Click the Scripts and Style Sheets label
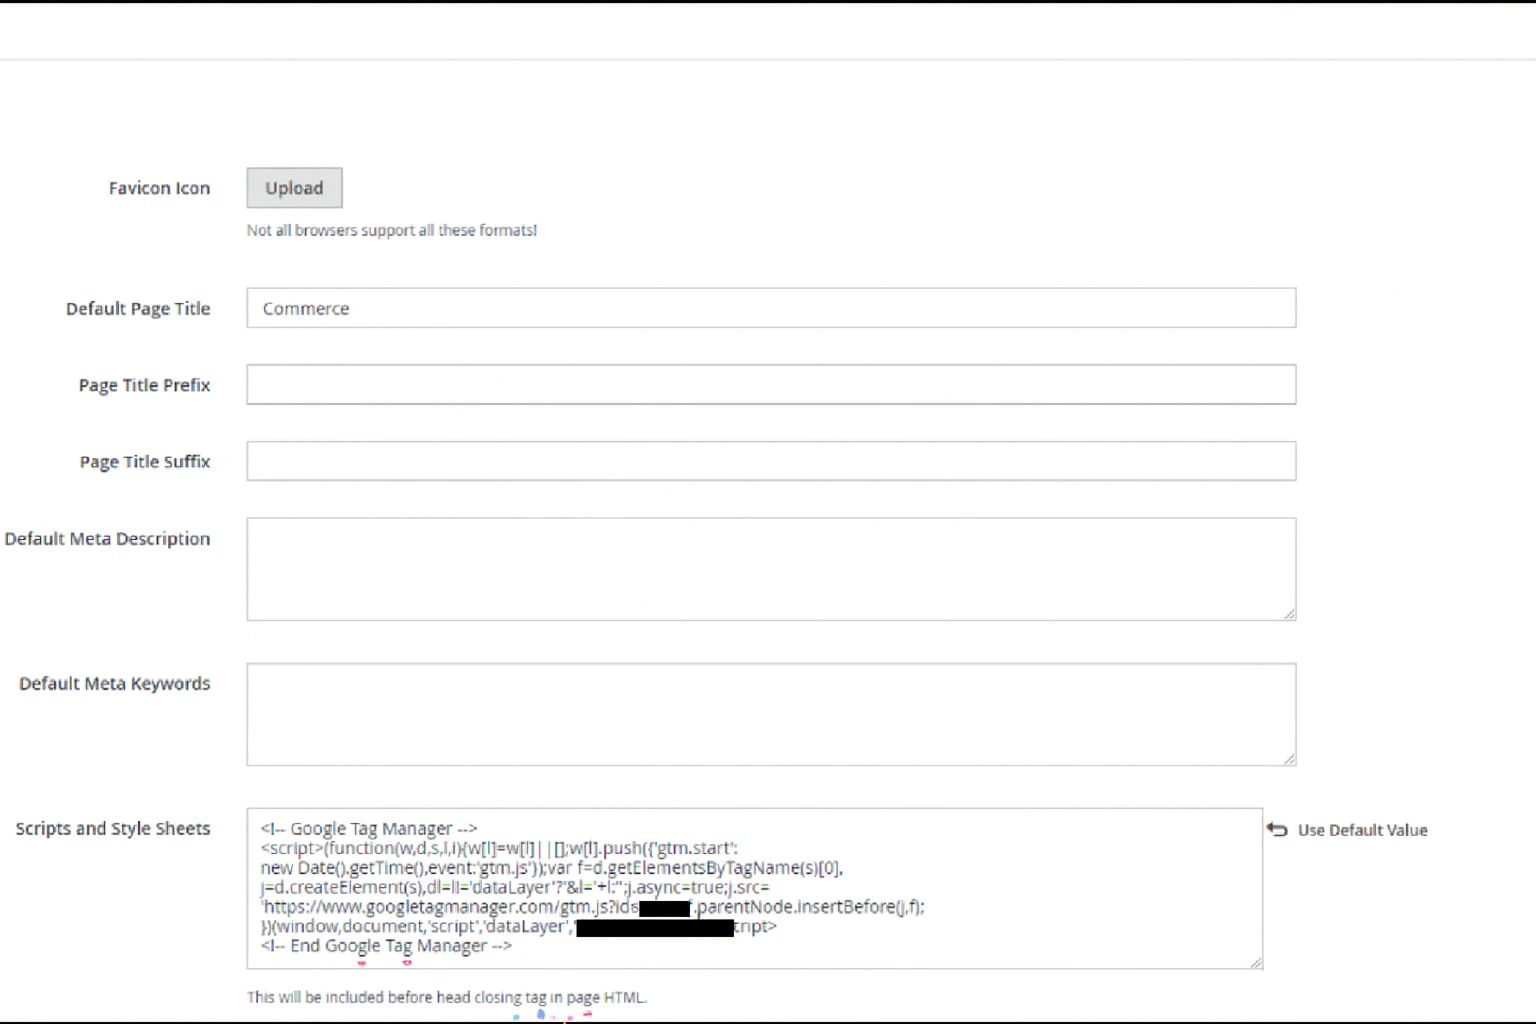The height and width of the screenshot is (1024, 1536). coord(113,829)
